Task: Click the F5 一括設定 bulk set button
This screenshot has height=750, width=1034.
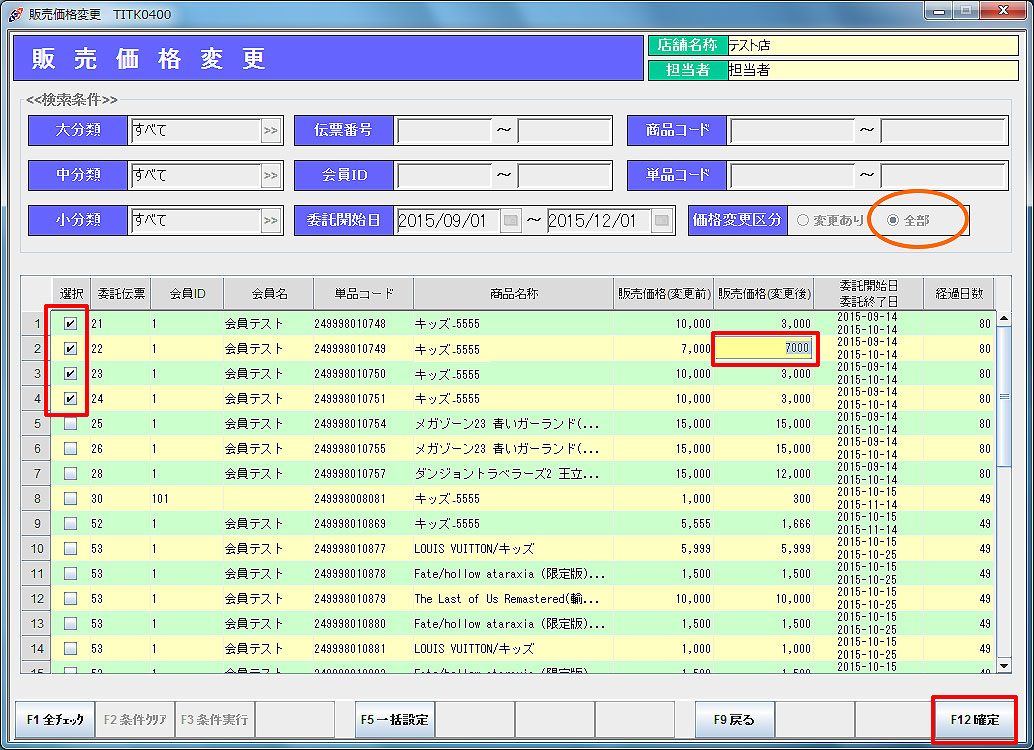Action: click(395, 719)
